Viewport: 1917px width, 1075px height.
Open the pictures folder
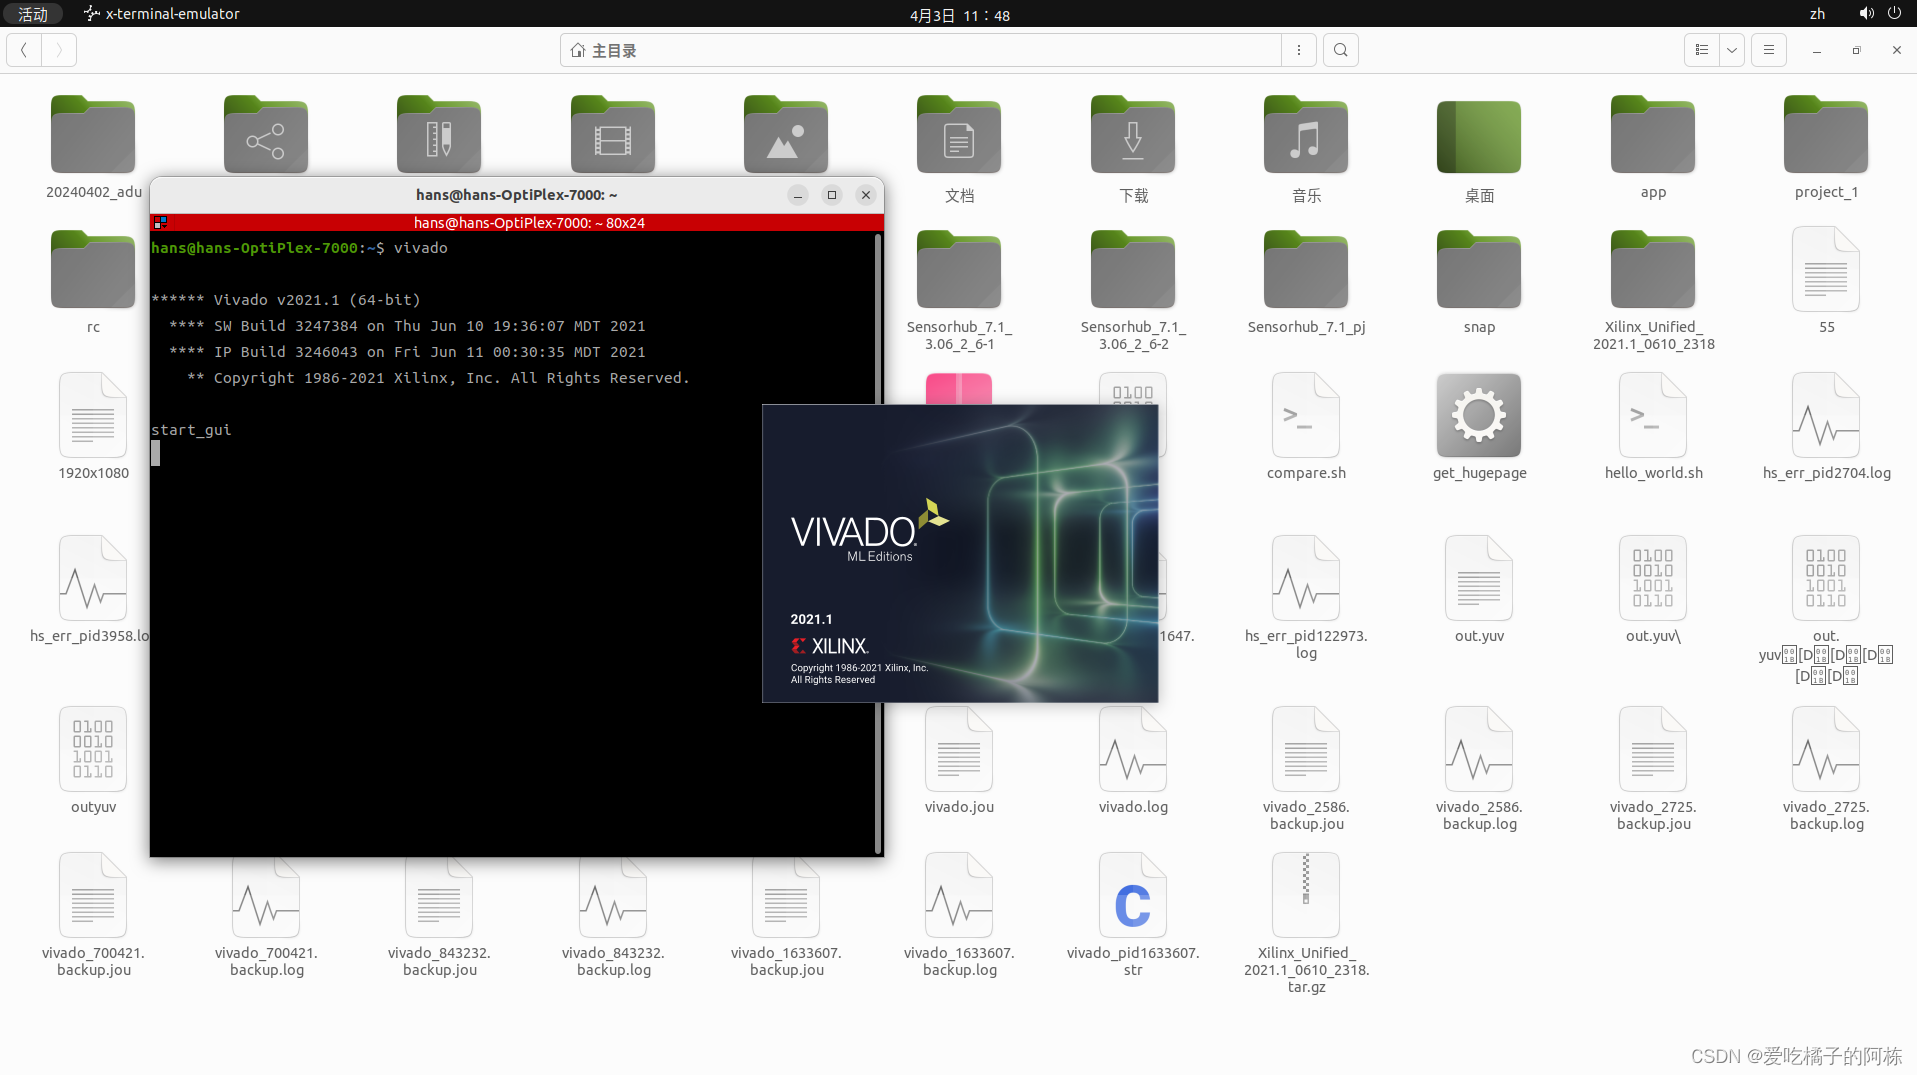coord(786,137)
